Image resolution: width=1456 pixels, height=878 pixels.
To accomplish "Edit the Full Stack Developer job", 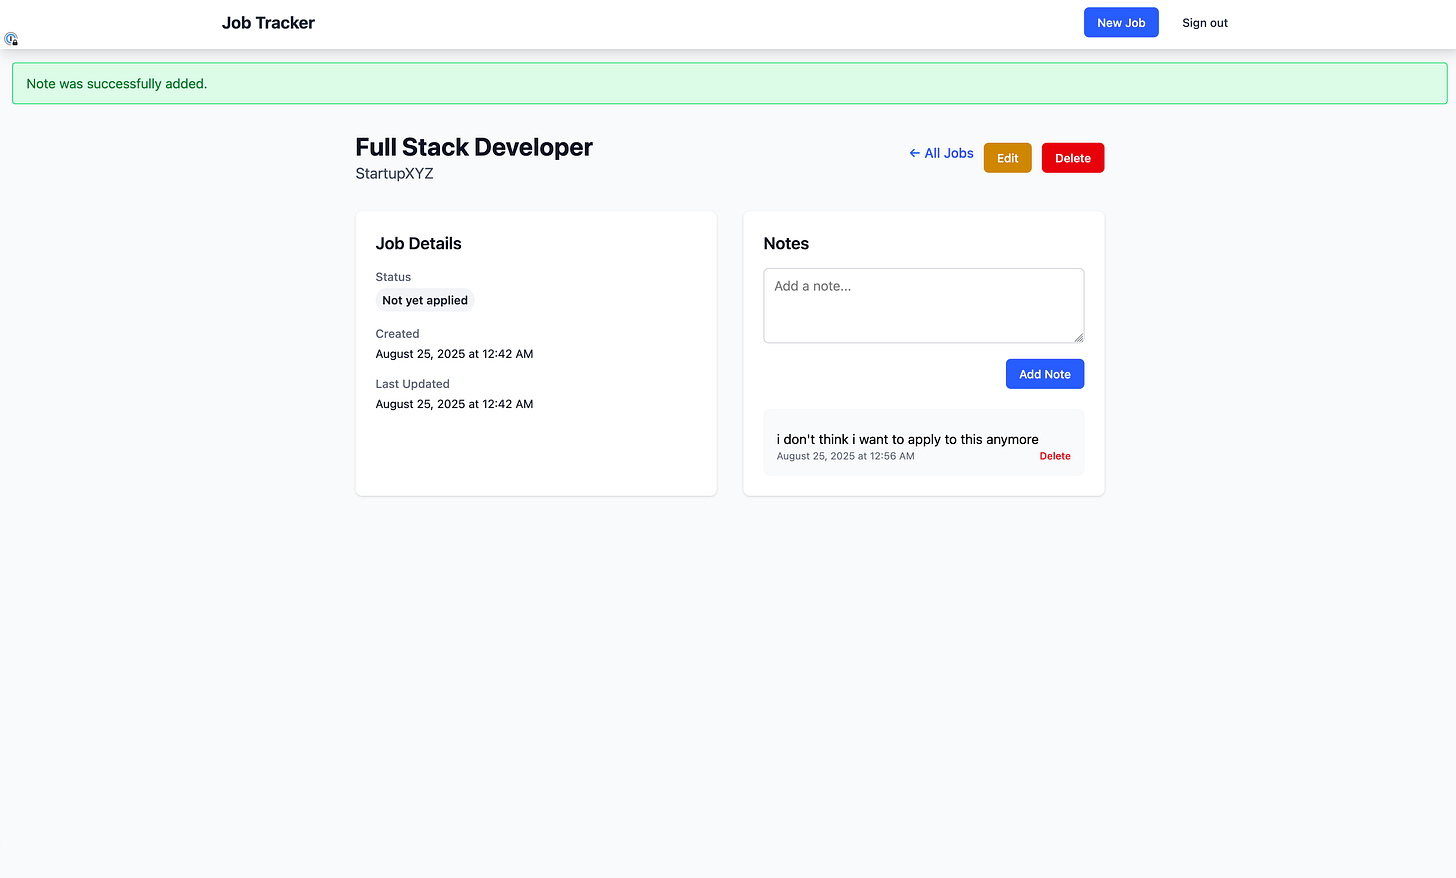I will (1007, 158).
